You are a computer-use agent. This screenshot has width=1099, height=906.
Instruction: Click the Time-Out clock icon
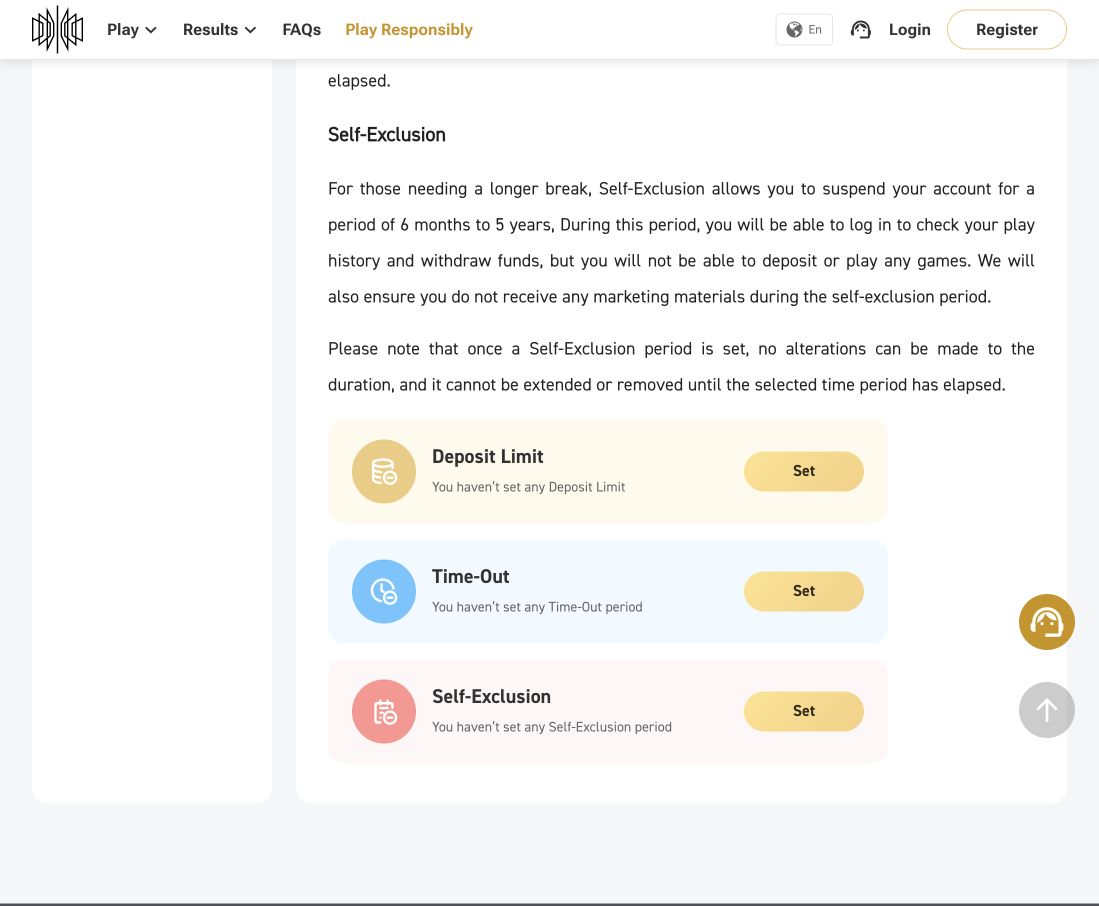383,591
